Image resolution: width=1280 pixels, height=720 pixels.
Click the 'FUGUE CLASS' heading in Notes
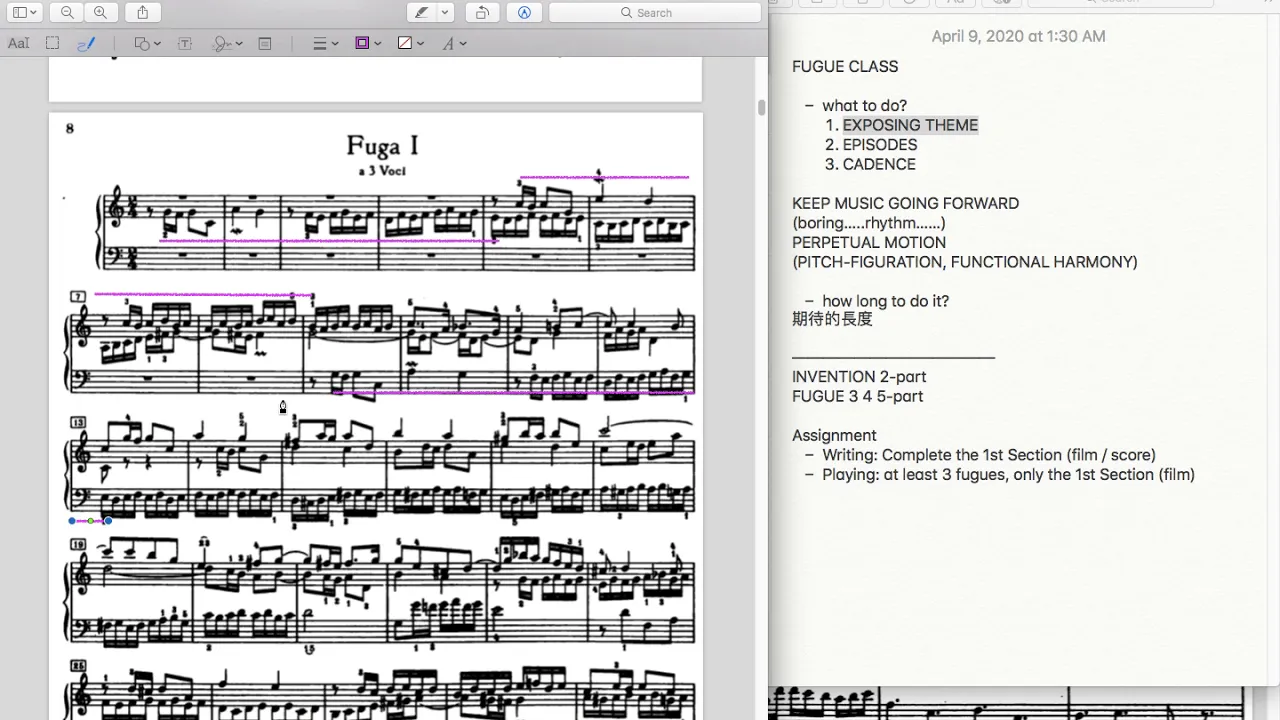click(845, 67)
